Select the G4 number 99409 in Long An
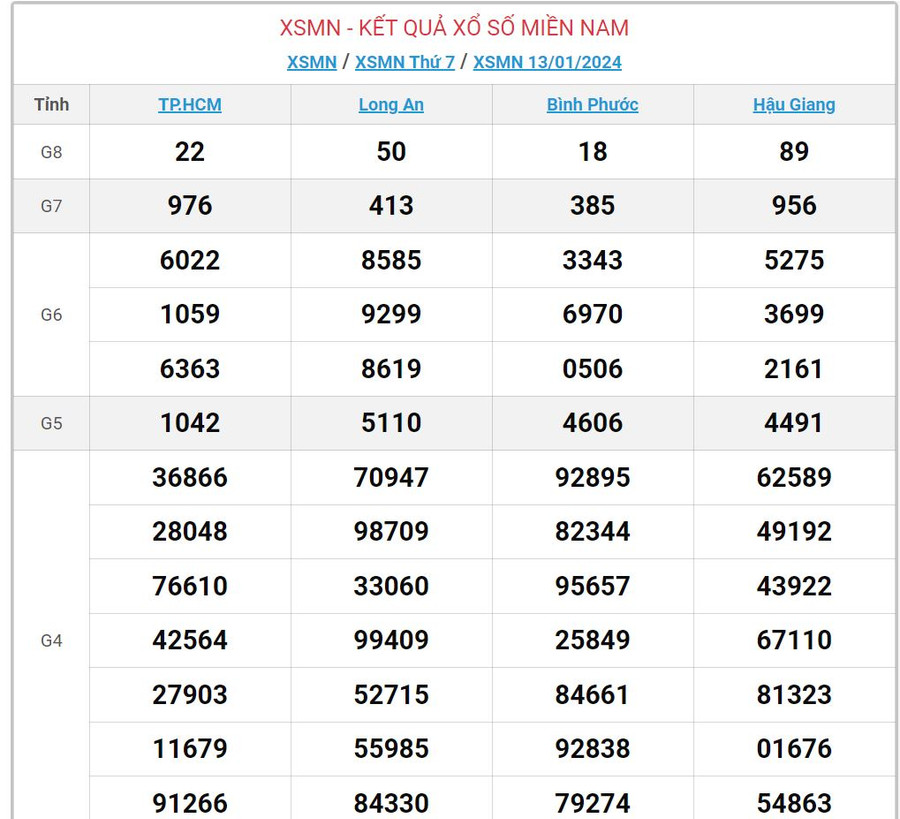The height and width of the screenshot is (819, 900). pyautogui.click(x=391, y=640)
